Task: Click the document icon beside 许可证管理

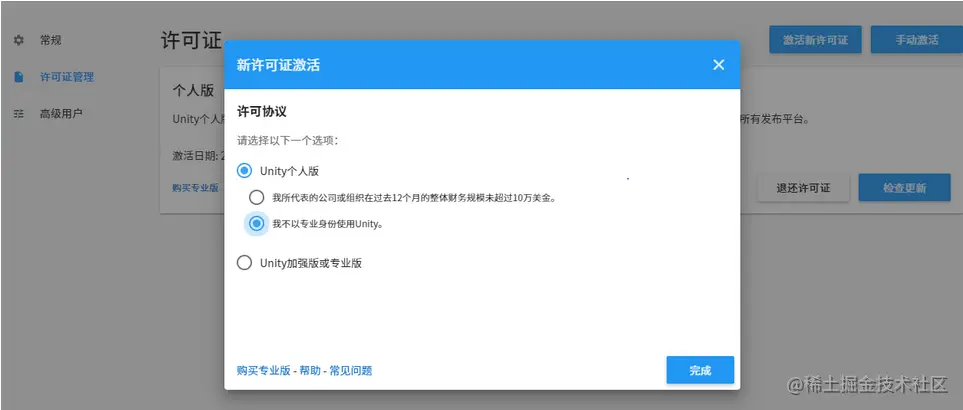Action: [x=19, y=77]
